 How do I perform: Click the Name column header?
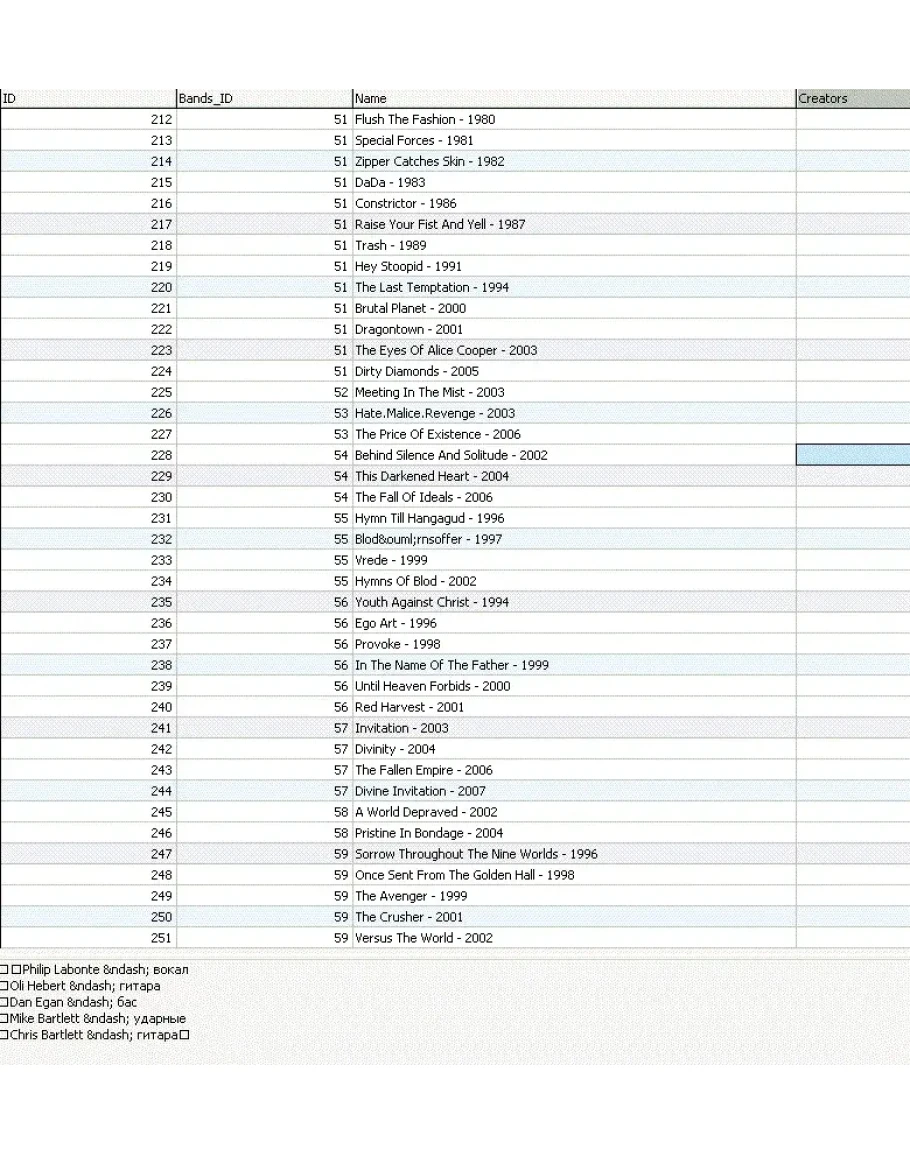pyautogui.click(x=574, y=98)
